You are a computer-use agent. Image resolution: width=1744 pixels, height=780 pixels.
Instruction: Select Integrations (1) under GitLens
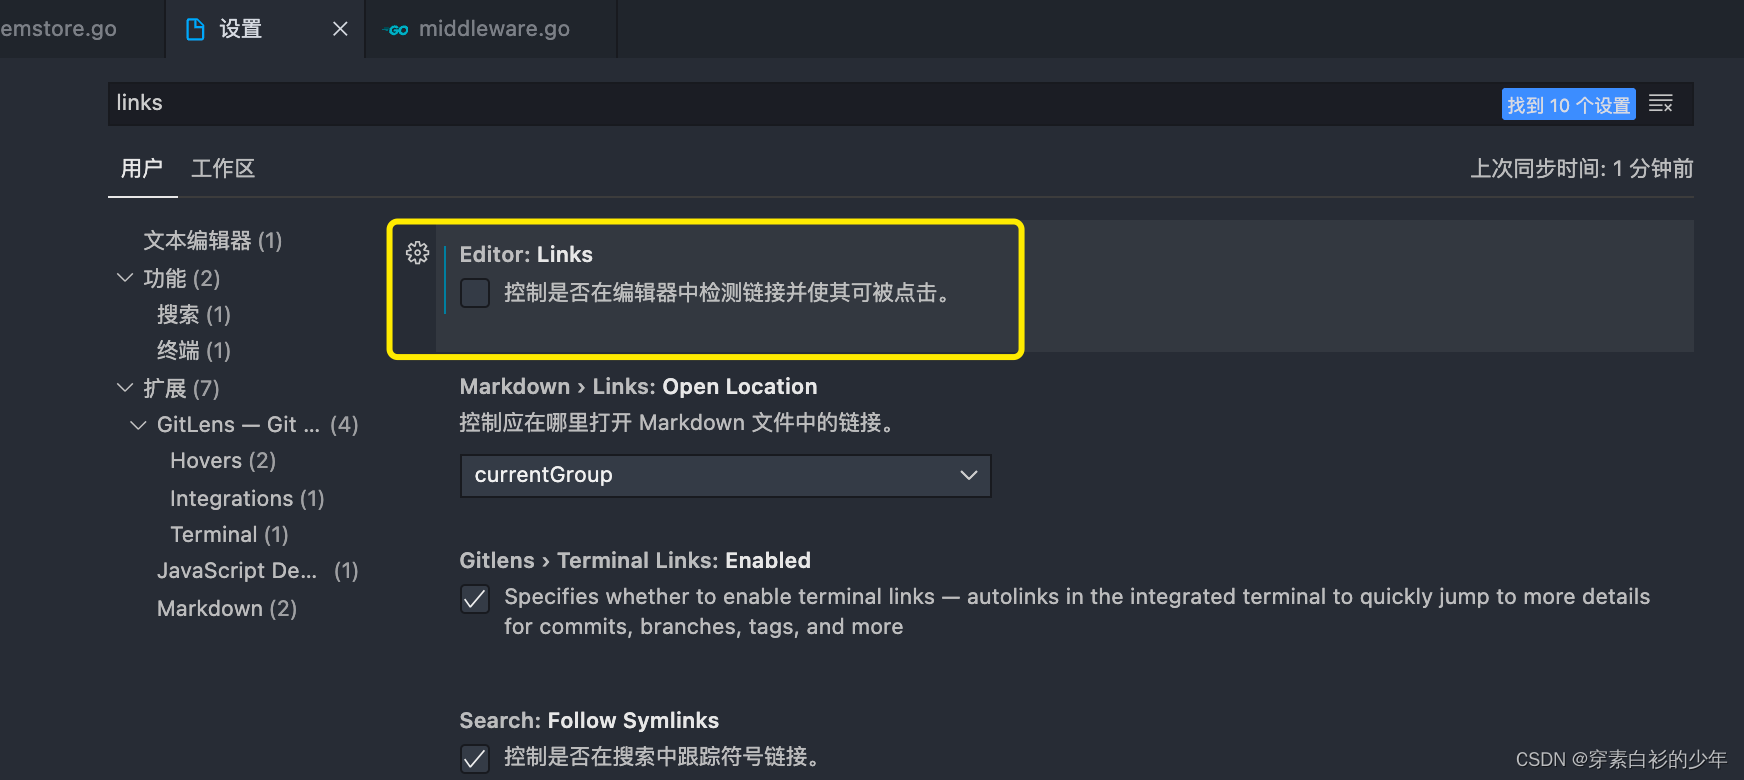click(247, 498)
